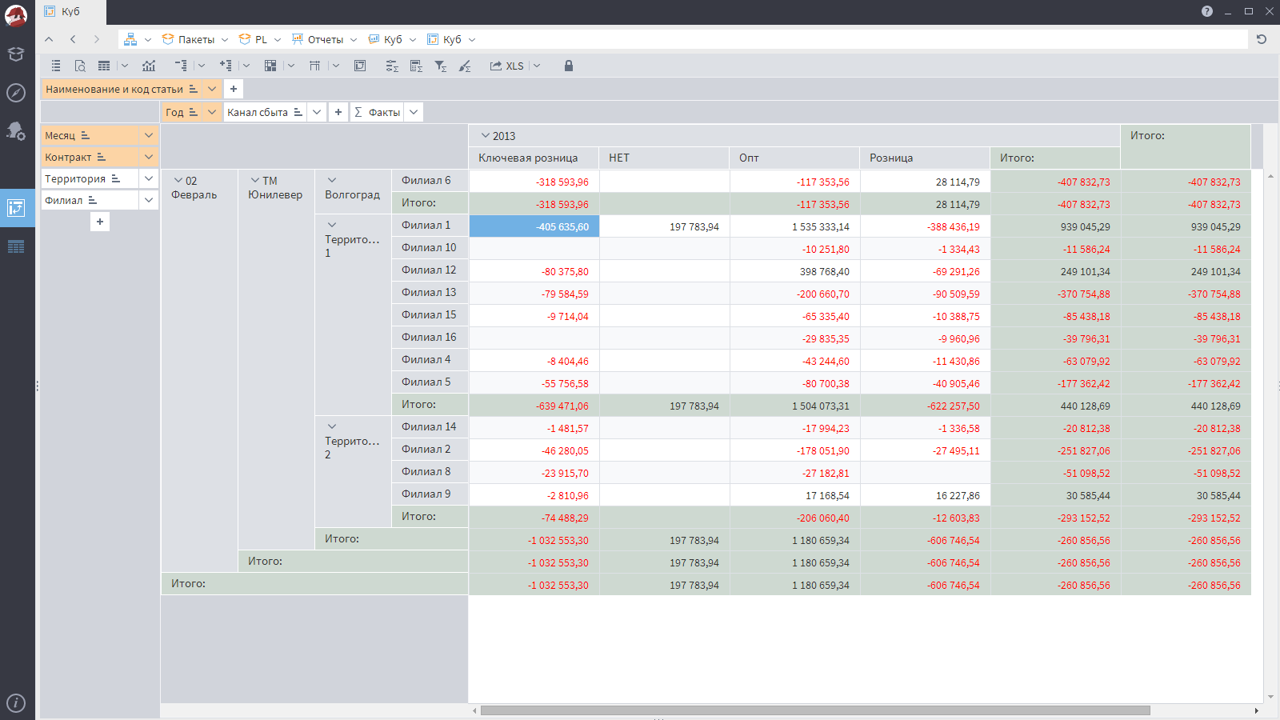Select the Филиал 12 Опт value cell
This screenshot has height=720, width=1280.
click(x=794, y=271)
